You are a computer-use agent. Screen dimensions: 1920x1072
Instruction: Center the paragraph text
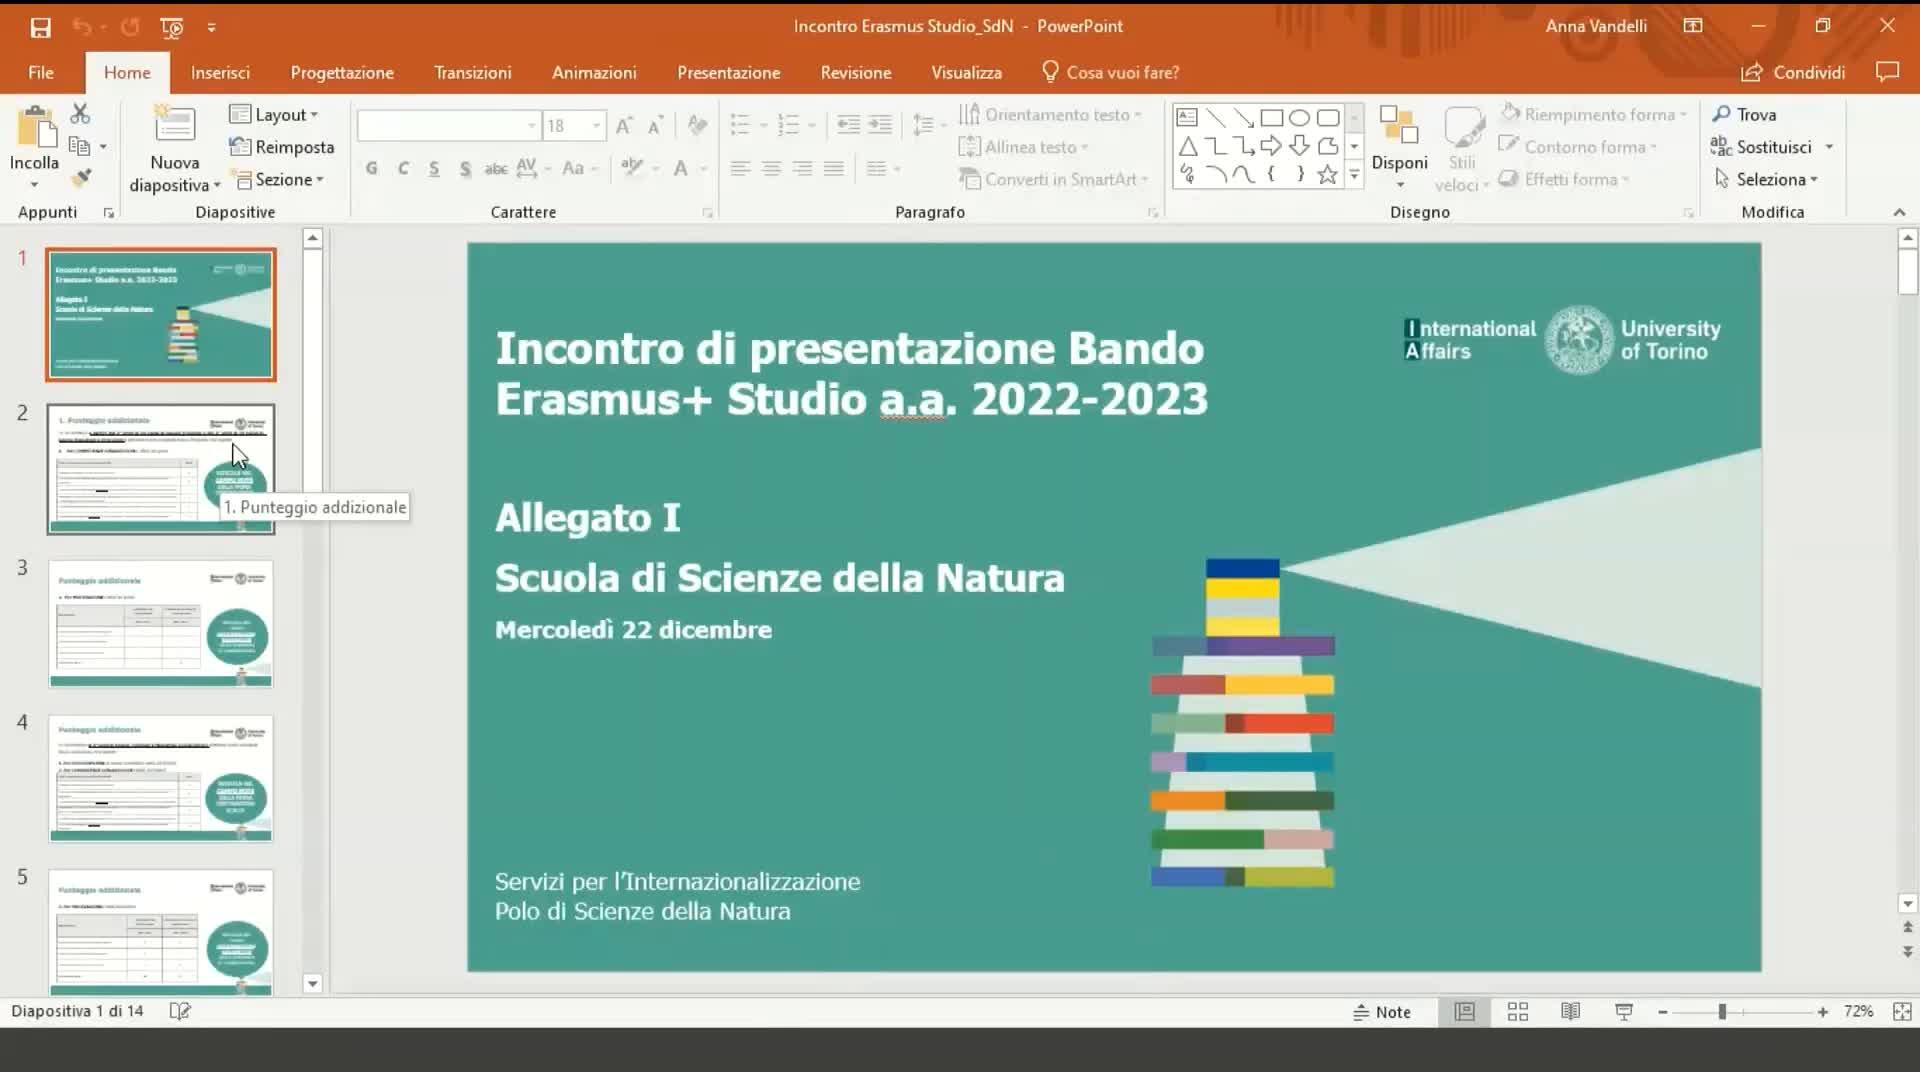point(771,168)
